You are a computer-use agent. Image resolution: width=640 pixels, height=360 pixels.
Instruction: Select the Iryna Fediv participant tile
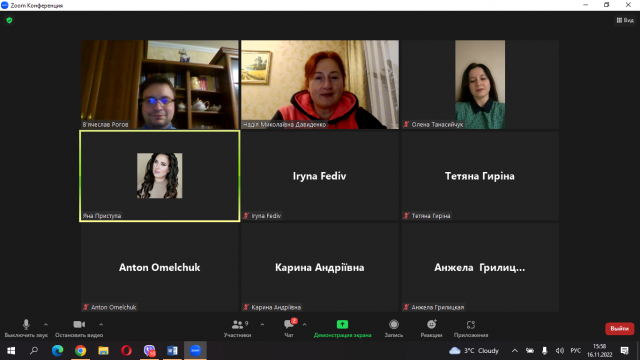tap(320, 176)
